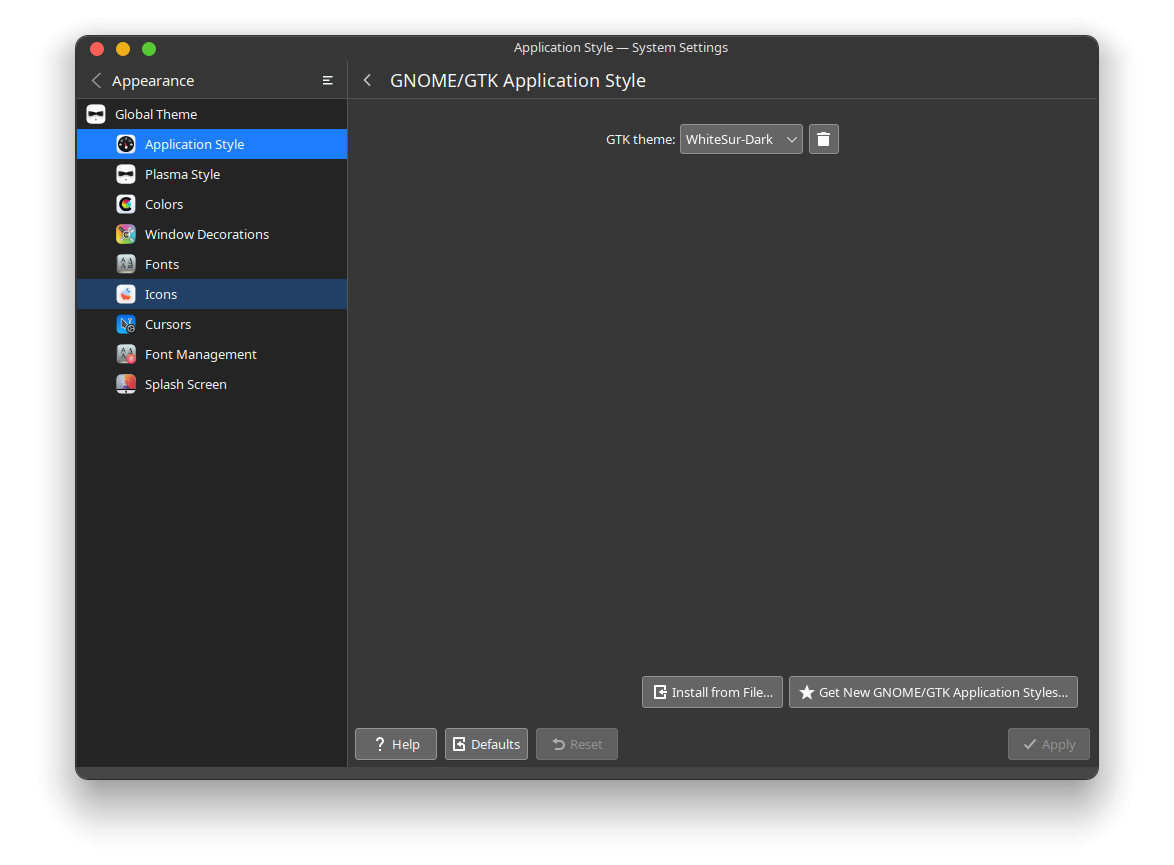Click the Apply button
1174x865 pixels.
click(1048, 744)
